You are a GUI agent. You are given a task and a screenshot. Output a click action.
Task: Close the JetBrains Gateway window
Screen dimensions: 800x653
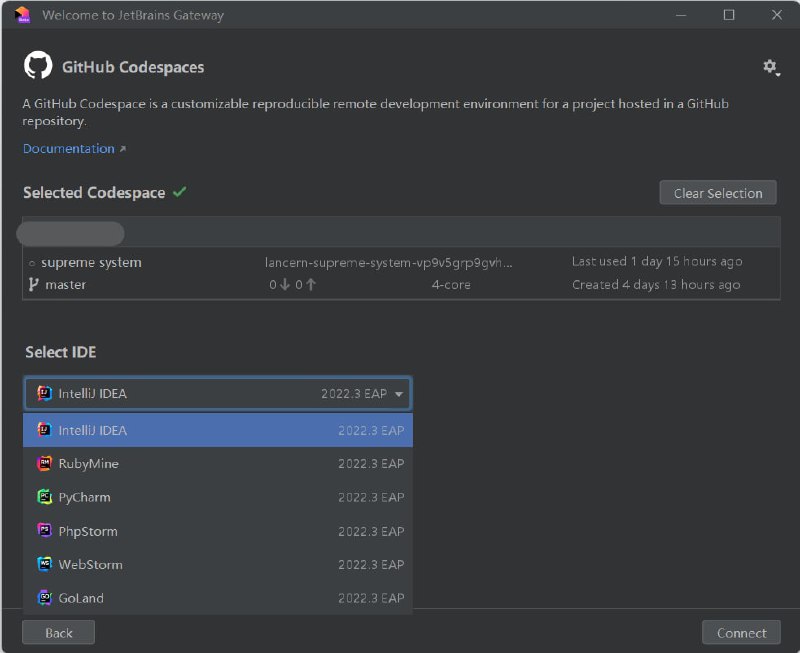pyautogui.click(x=777, y=15)
